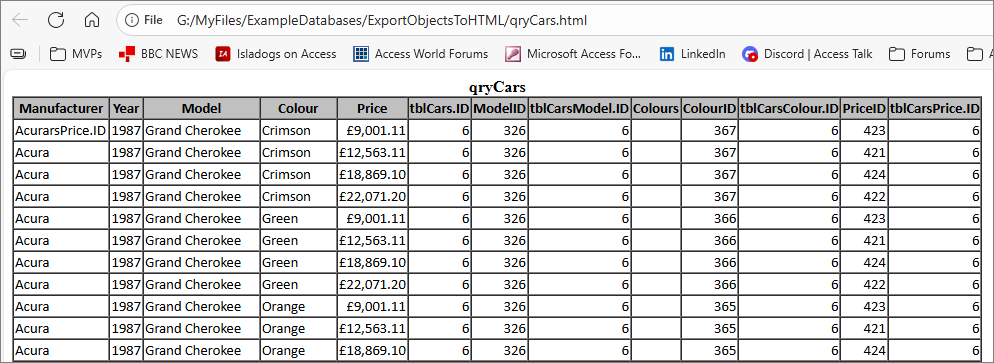The width and height of the screenshot is (994, 363).
Task: Click the tblCars.ID column header
Action: pos(439,108)
